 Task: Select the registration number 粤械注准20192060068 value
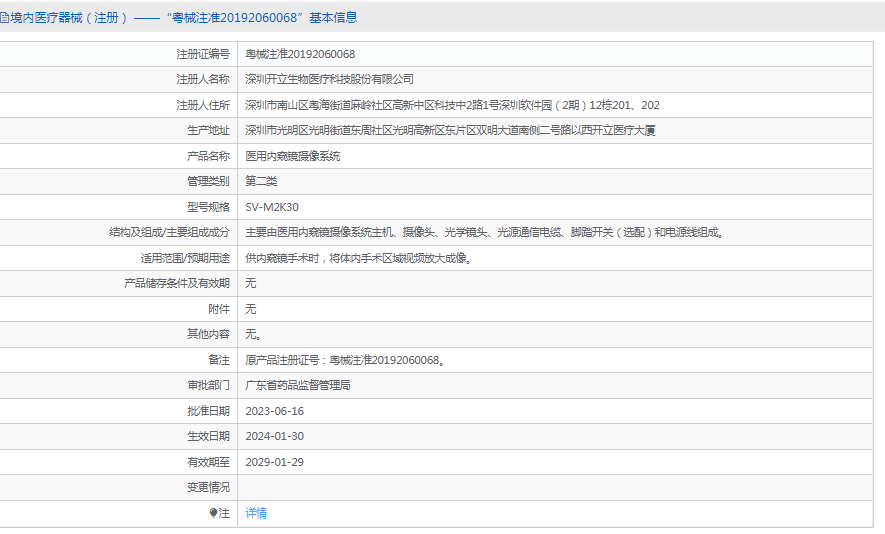[300, 54]
